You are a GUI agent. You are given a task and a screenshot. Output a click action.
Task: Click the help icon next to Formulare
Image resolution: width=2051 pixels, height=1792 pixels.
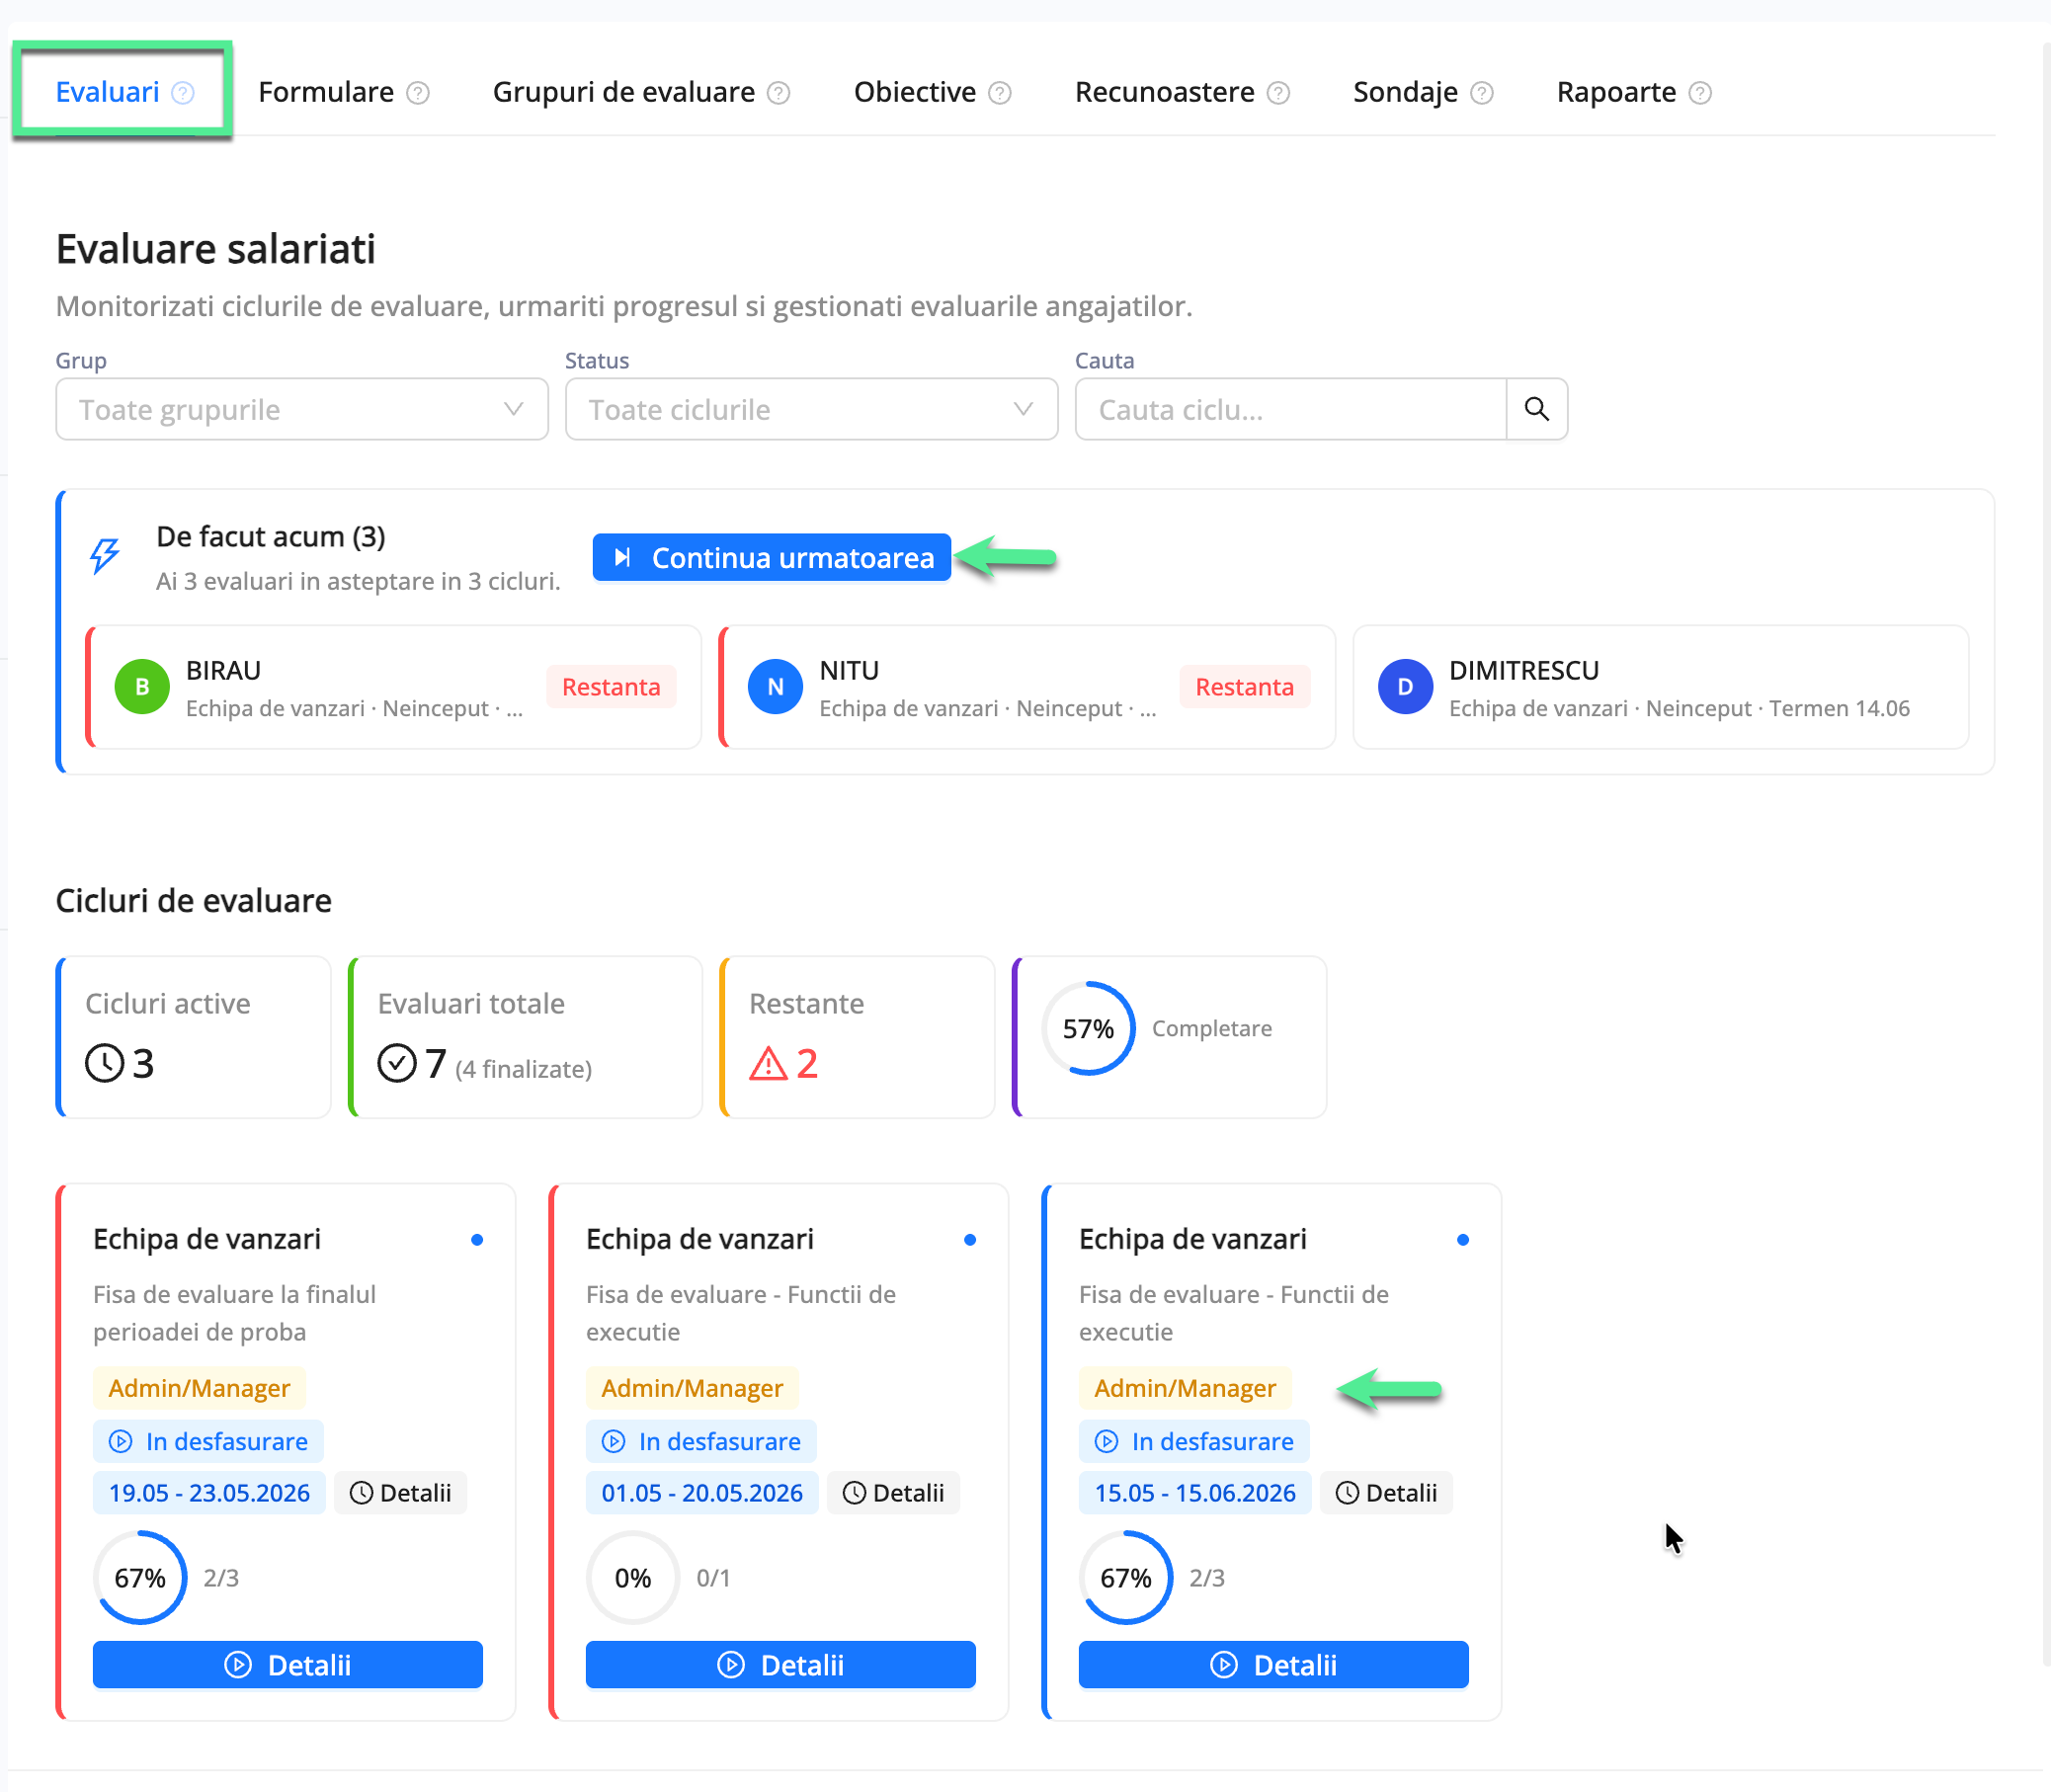coord(418,93)
